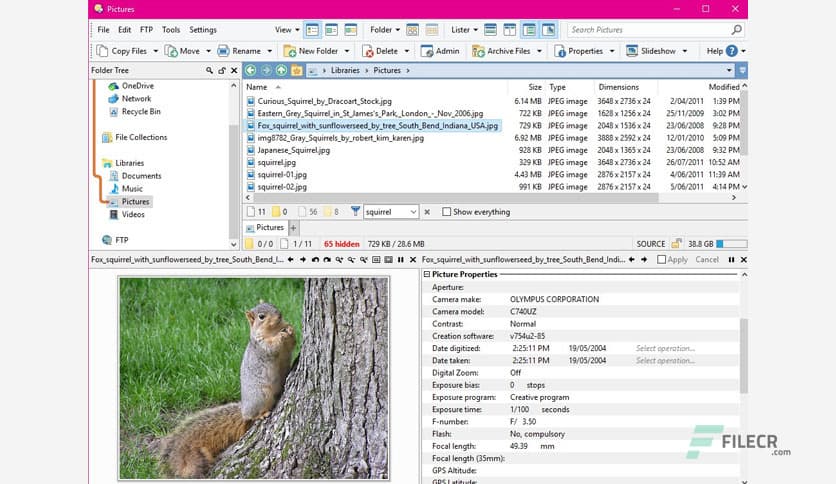The image size is (836, 484).
Task: Click the search magnifier icon in Folder Tree header
Action: (x=209, y=70)
